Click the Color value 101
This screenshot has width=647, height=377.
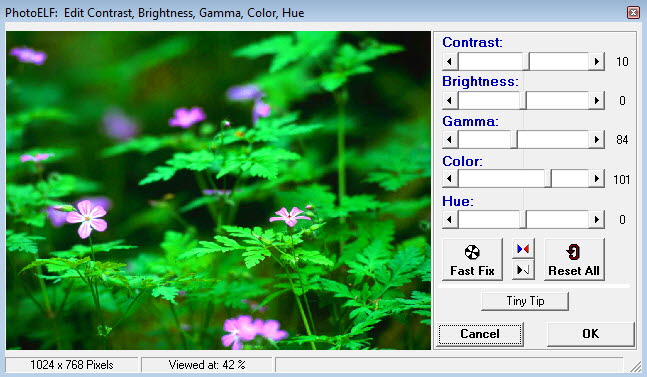point(621,179)
